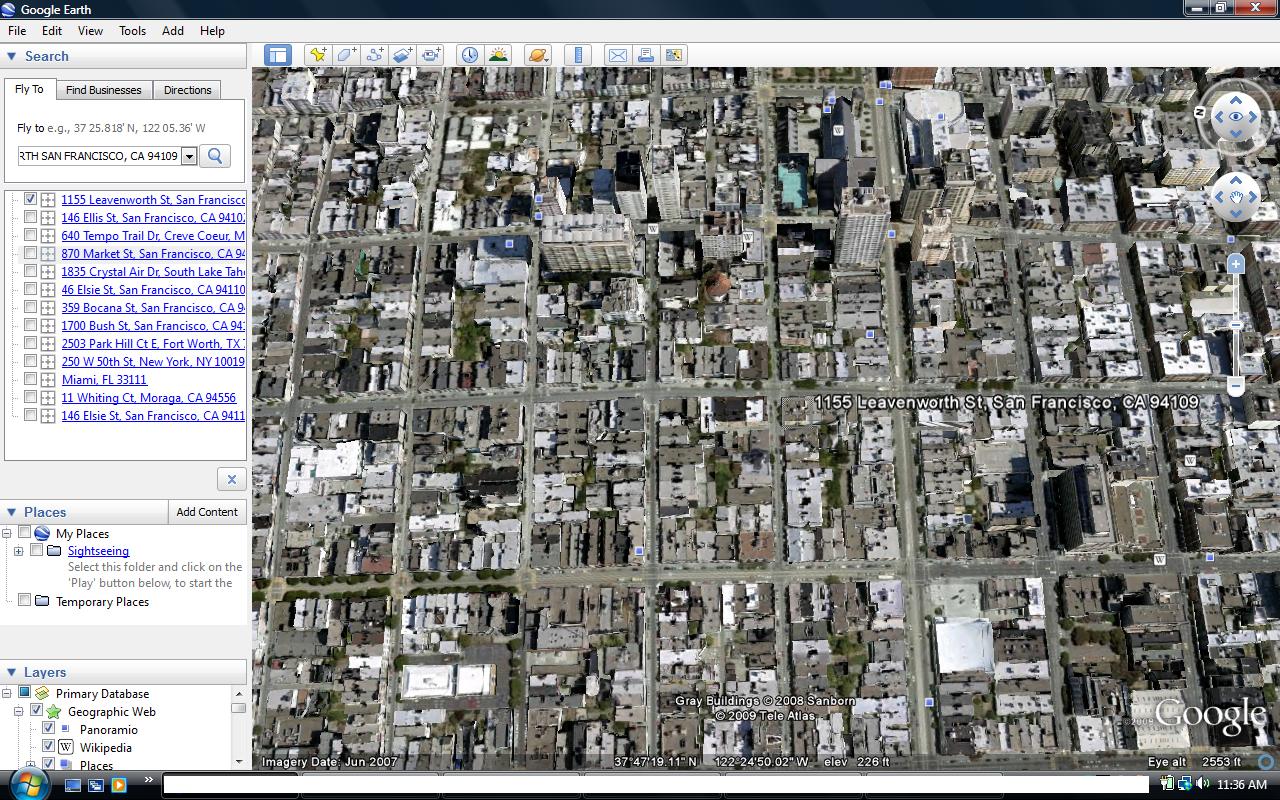Click Switch Between Windows taskbar icon

(96, 785)
